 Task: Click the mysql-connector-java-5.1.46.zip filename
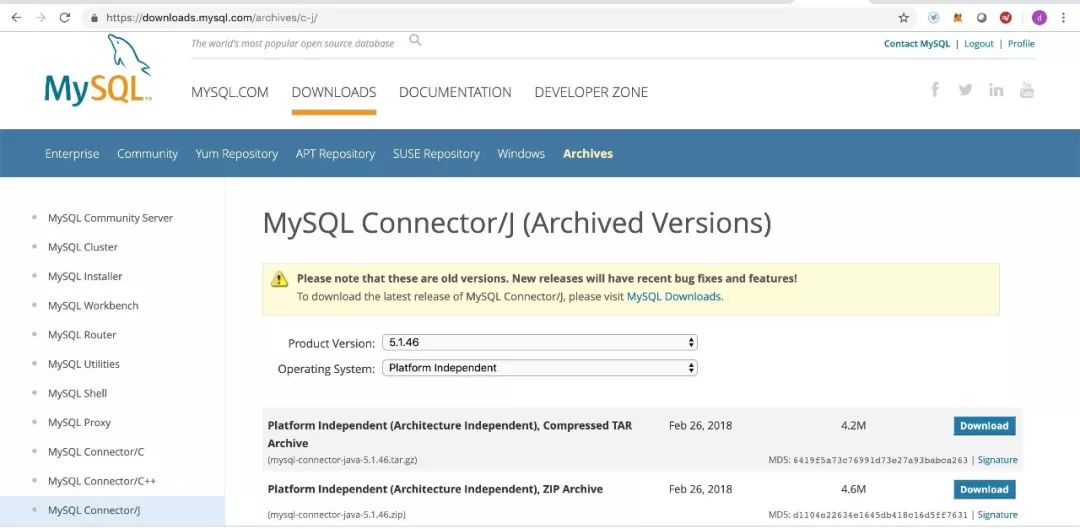(x=337, y=515)
